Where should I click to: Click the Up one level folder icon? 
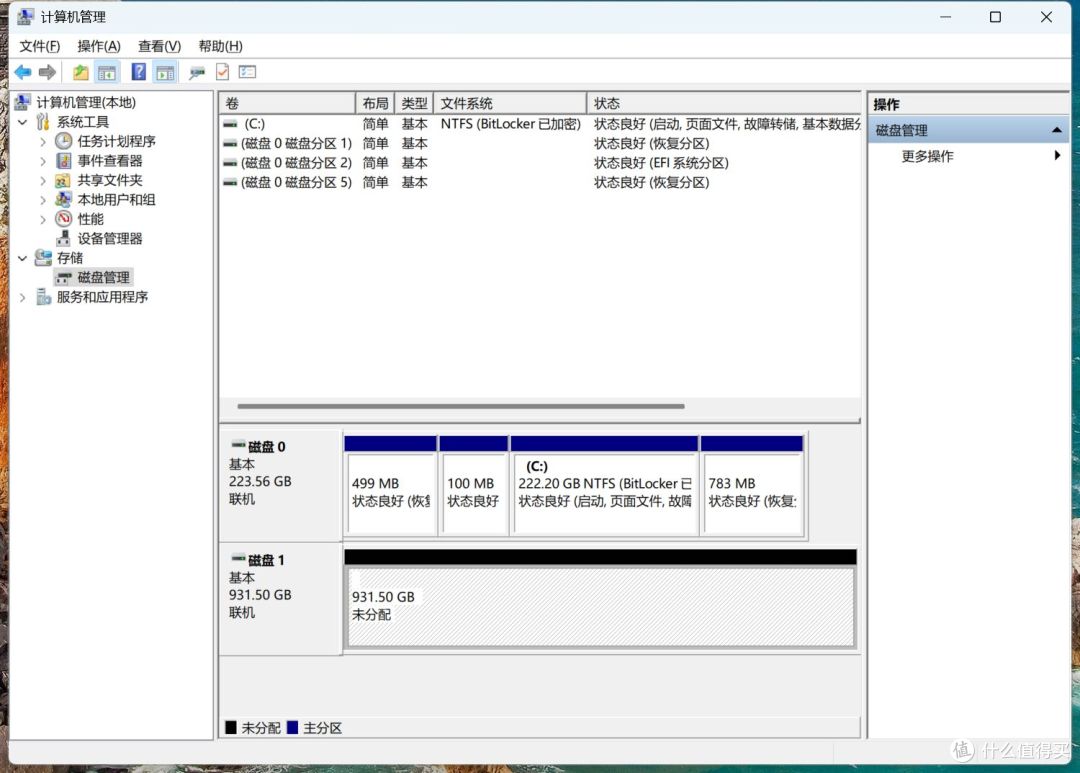pyautogui.click(x=81, y=72)
